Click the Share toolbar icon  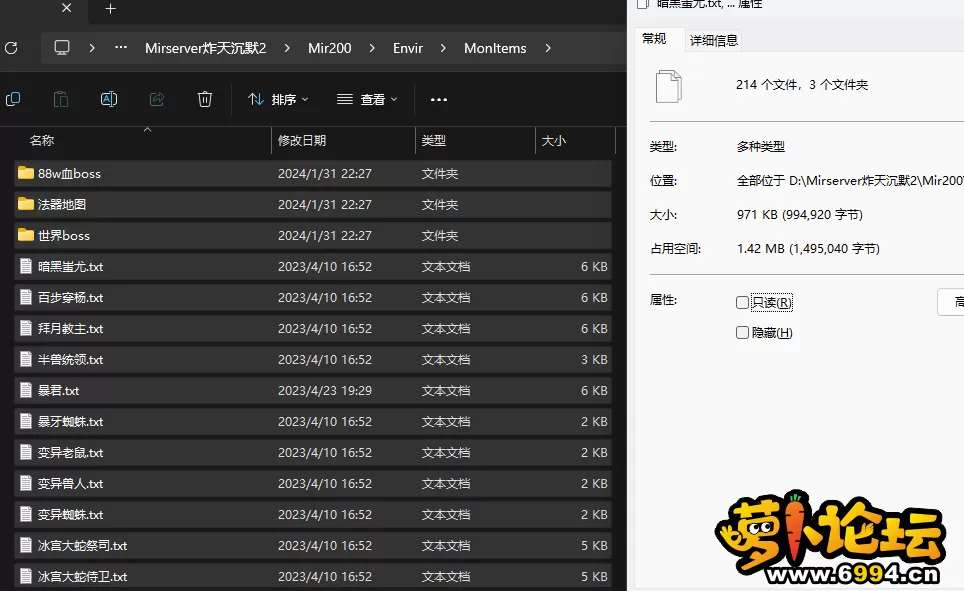(157, 99)
